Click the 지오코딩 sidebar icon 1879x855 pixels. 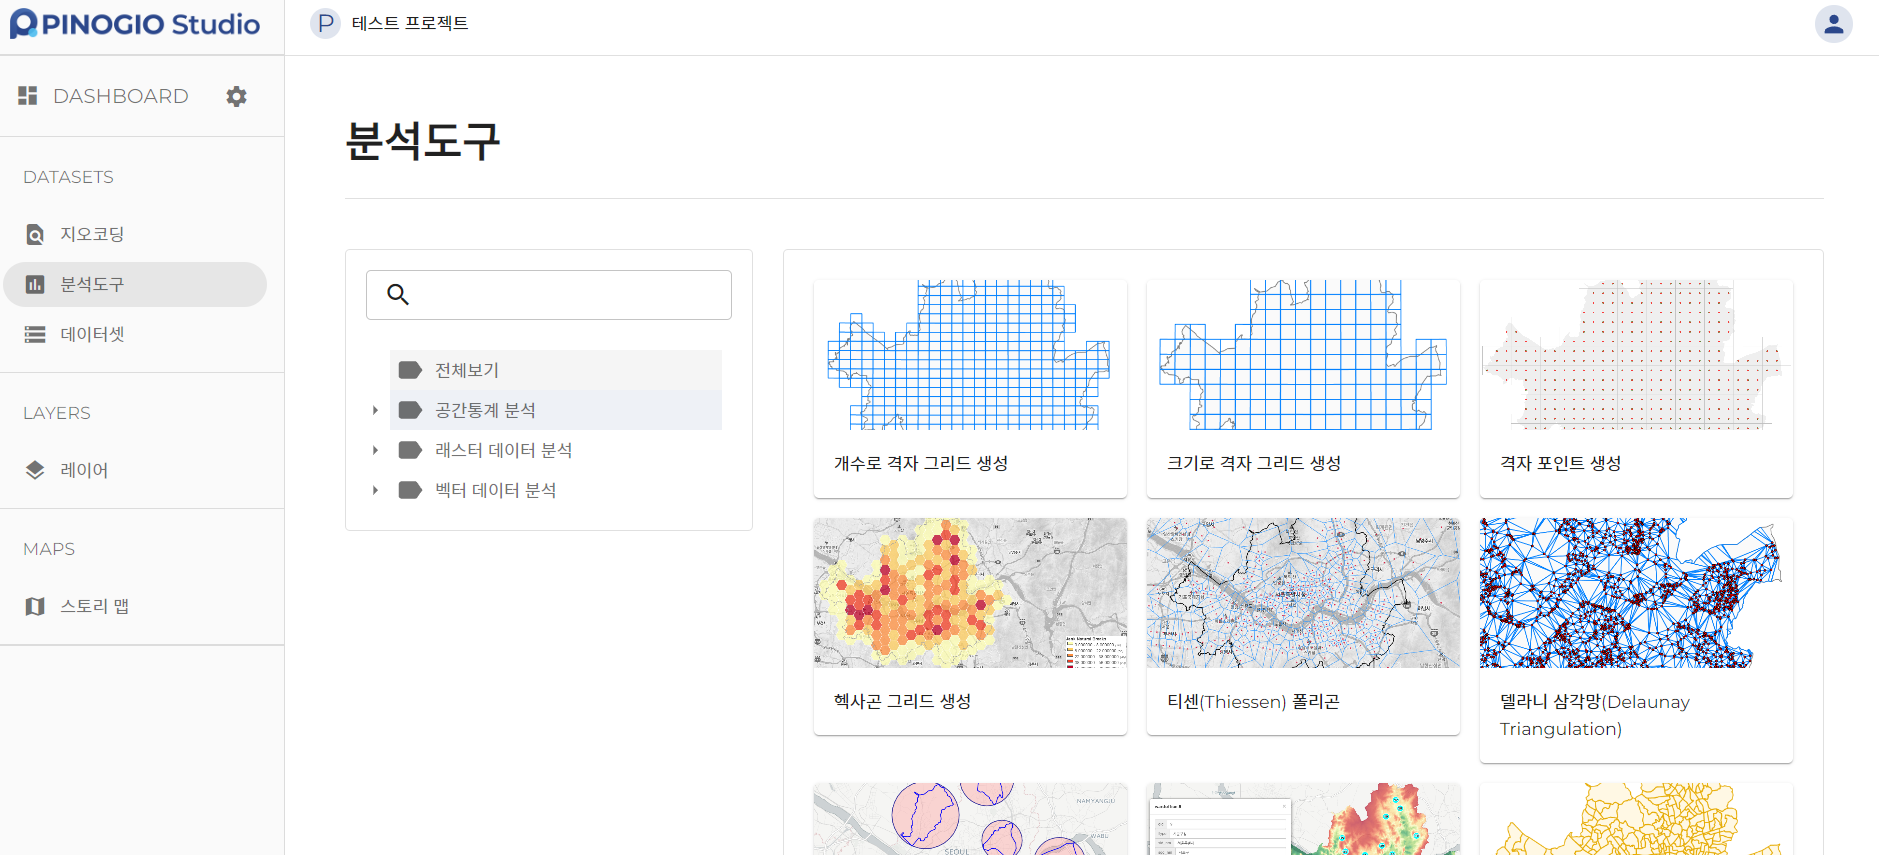[35, 234]
